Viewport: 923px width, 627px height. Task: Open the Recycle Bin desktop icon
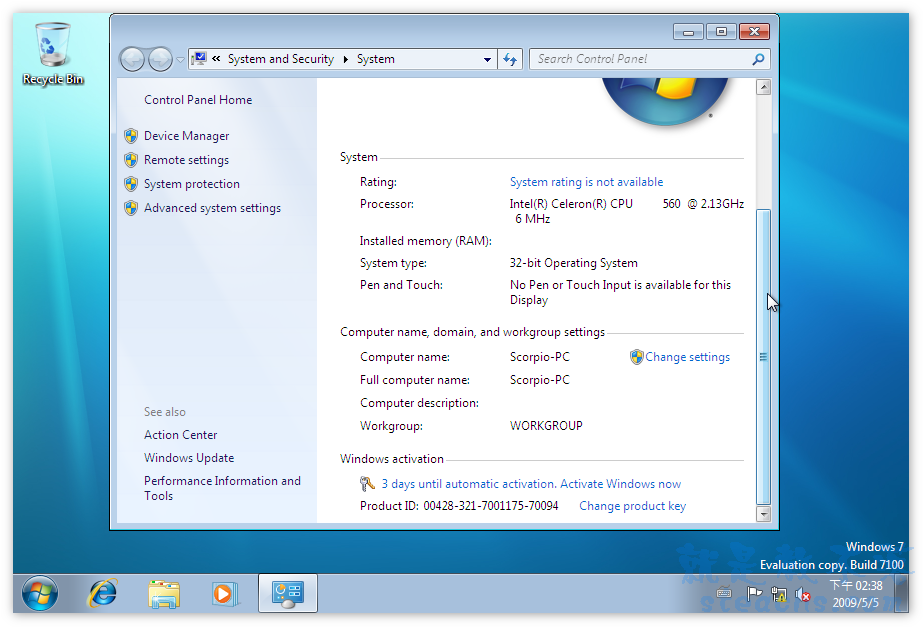(x=53, y=52)
